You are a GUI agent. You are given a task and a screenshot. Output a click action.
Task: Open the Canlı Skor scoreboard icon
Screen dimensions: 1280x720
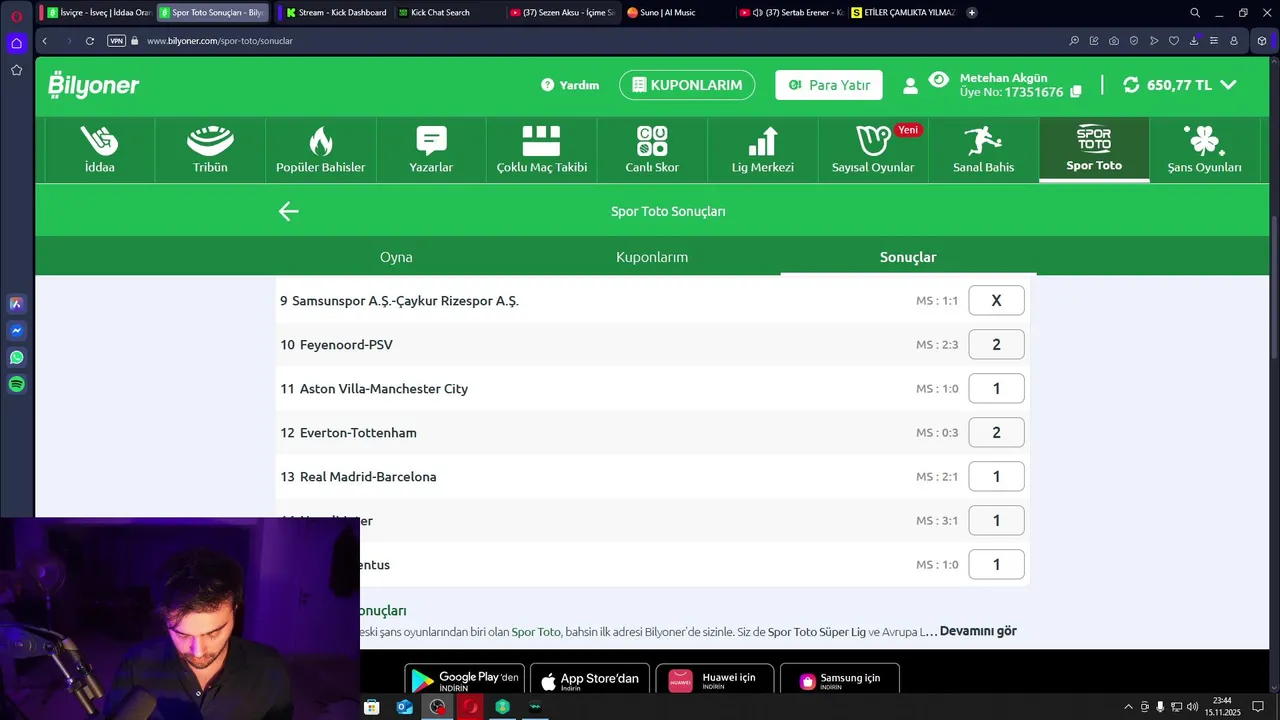[x=652, y=141]
